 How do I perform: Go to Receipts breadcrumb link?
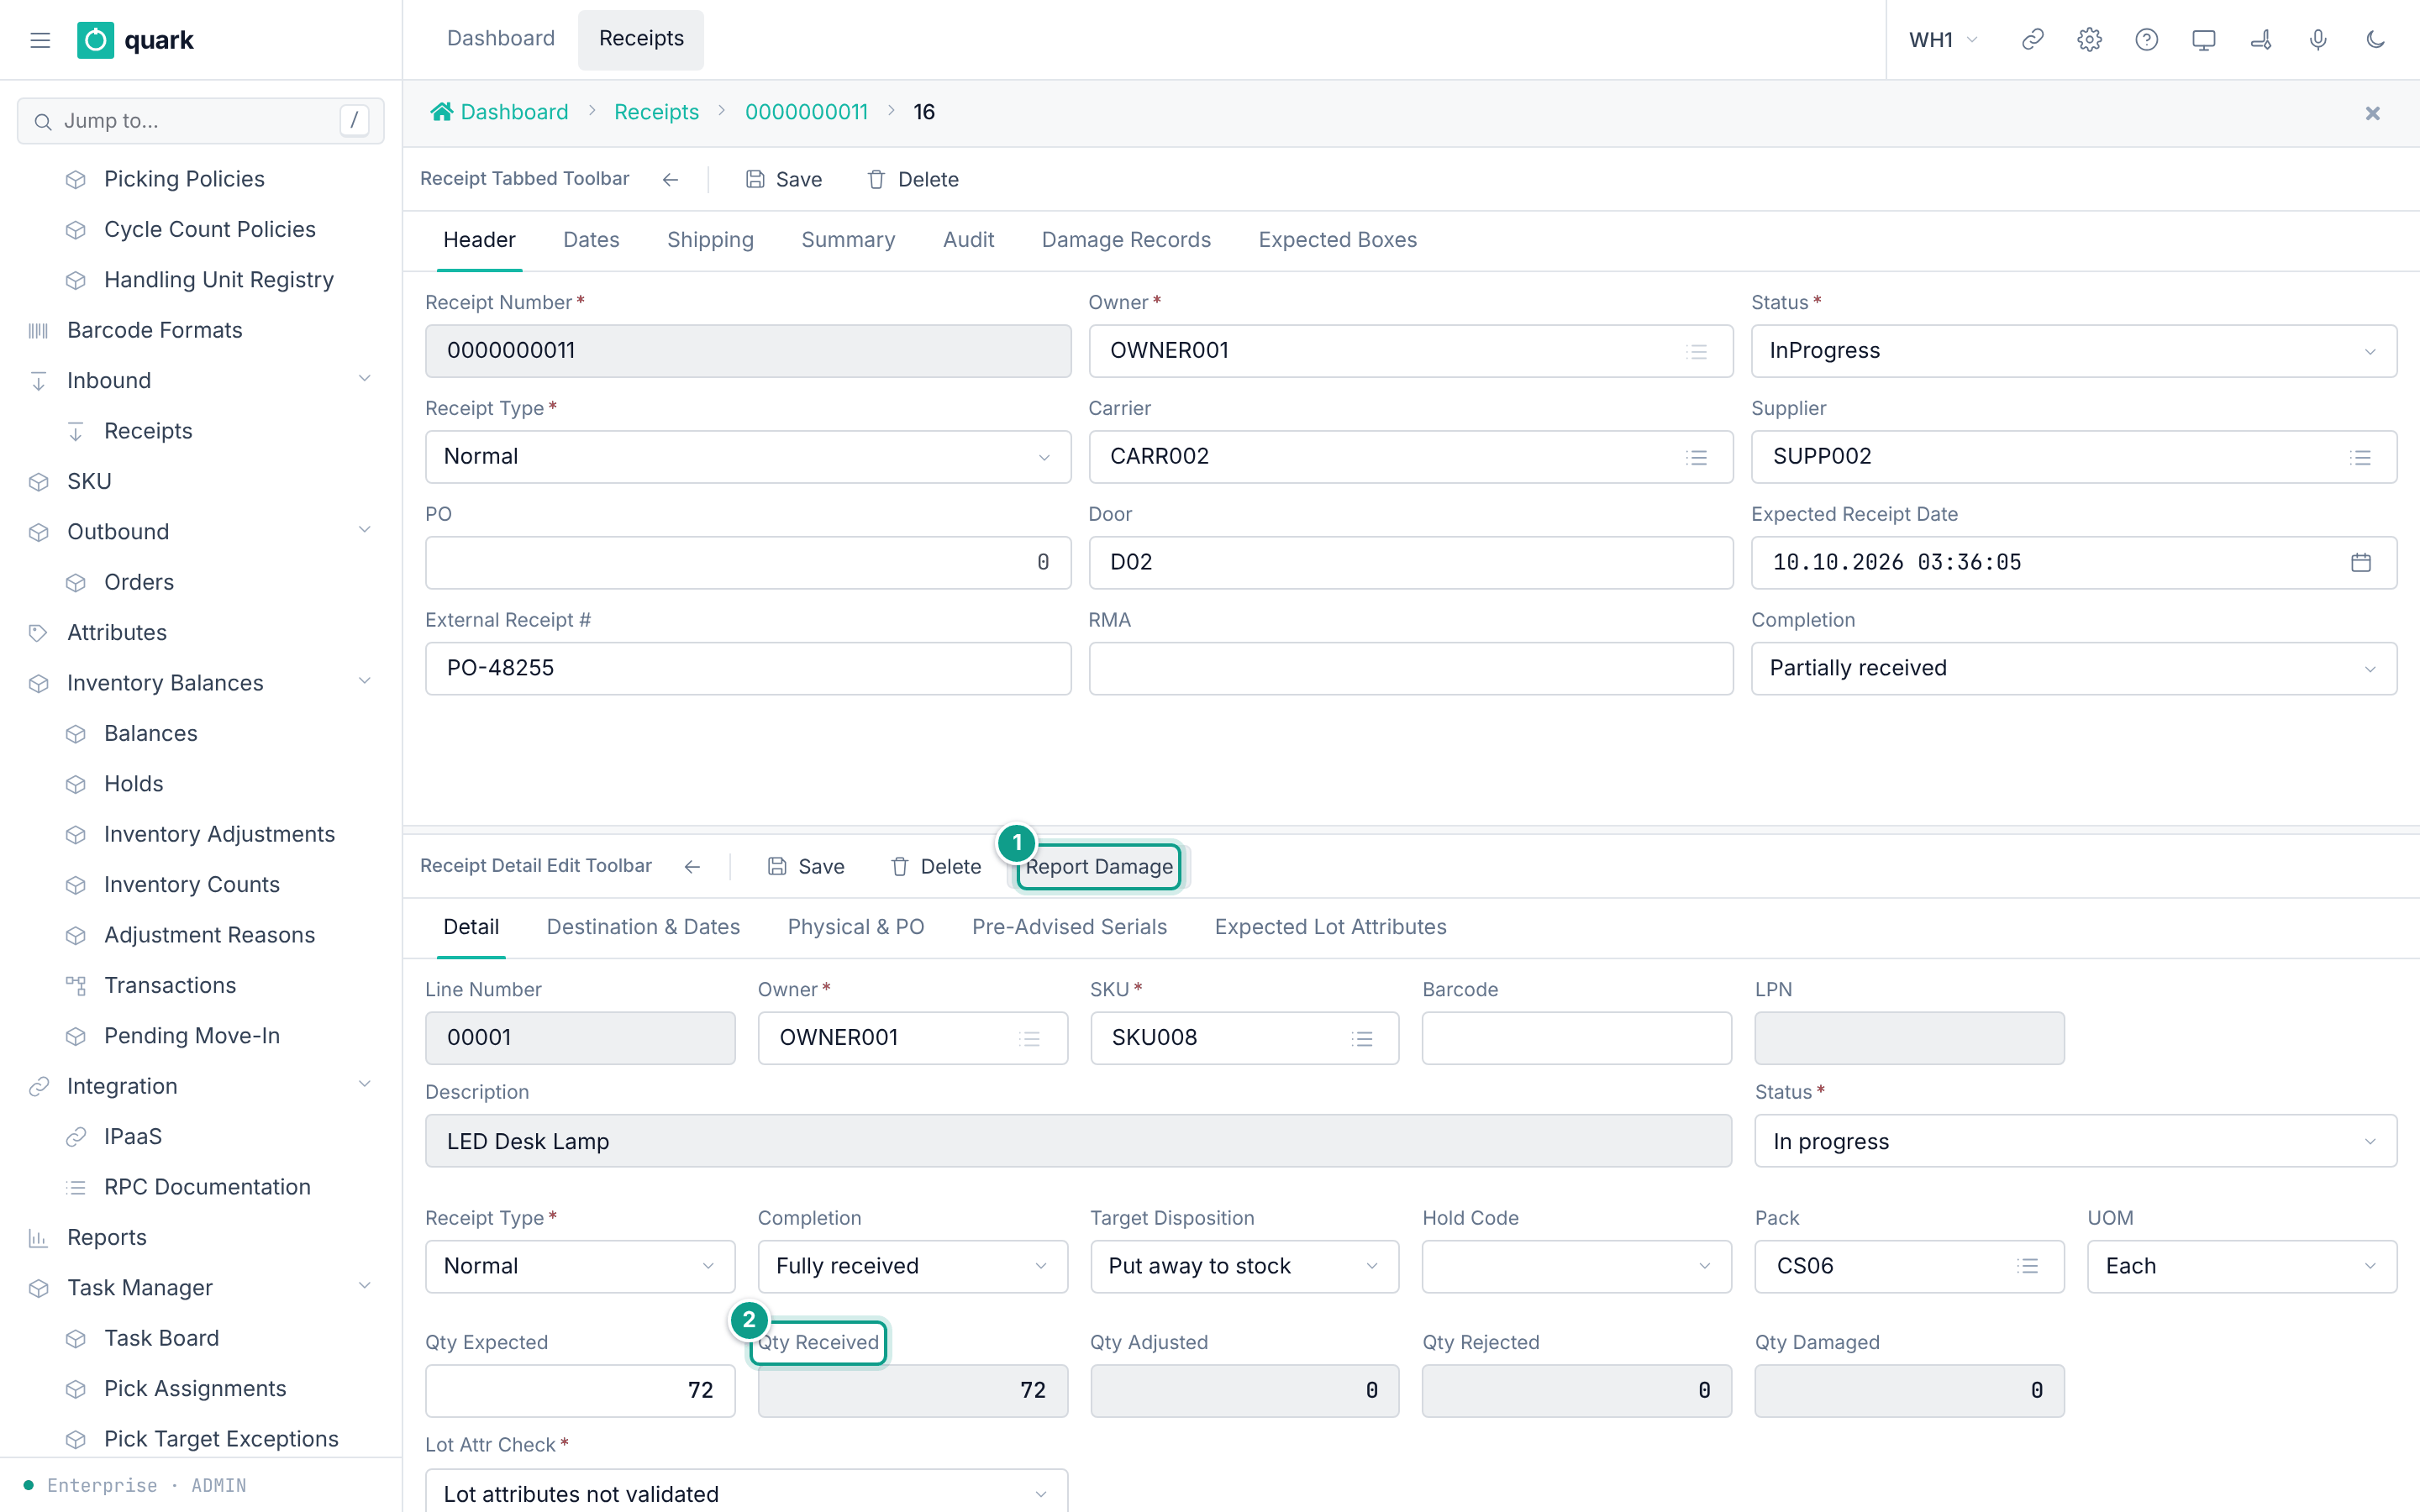point(656,112)
